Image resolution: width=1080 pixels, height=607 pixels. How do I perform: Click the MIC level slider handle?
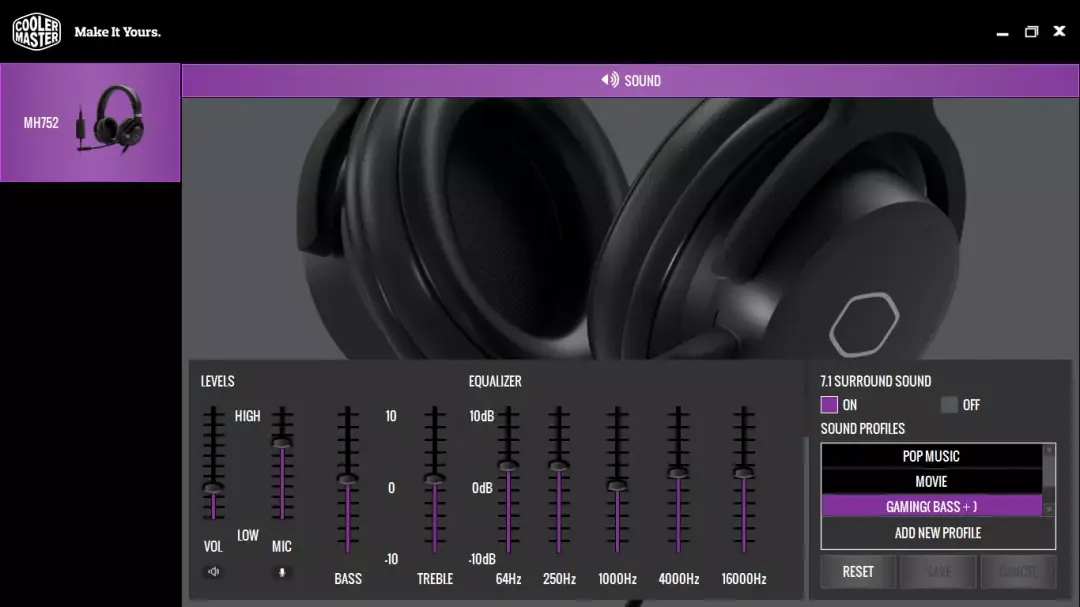point(282,442)
